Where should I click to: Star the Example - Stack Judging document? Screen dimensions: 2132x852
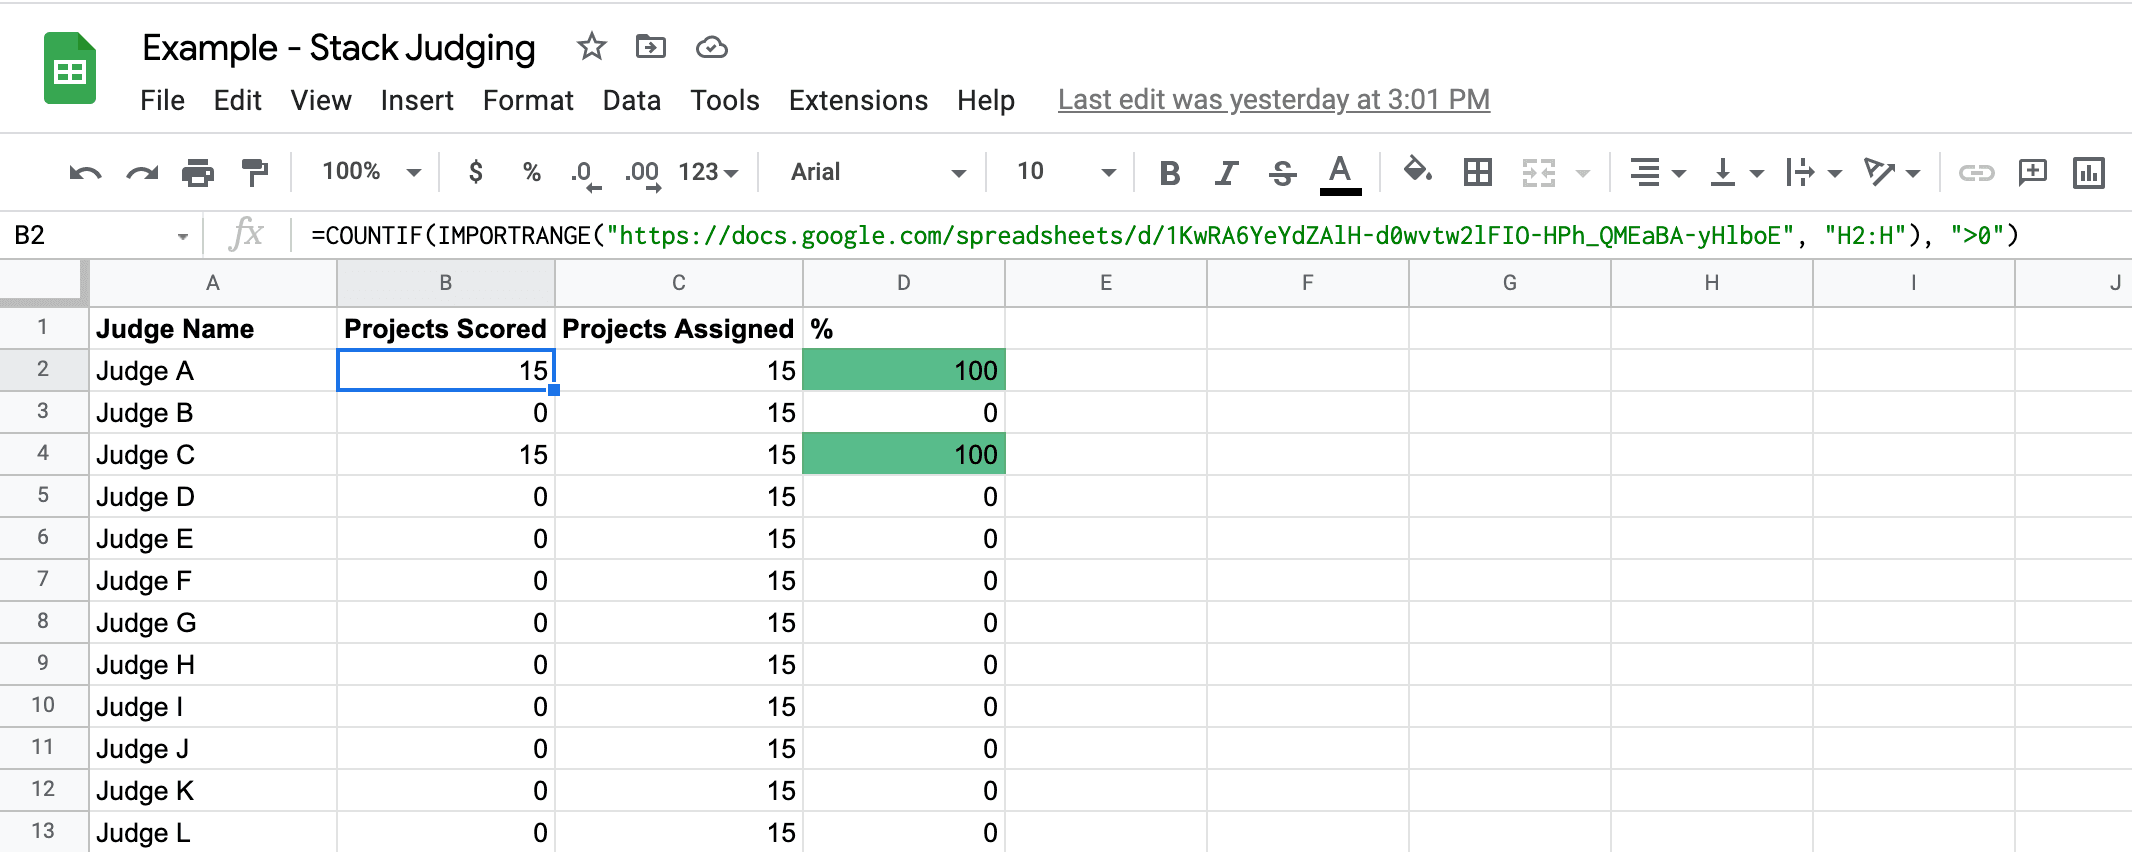[x=592, y=46]
